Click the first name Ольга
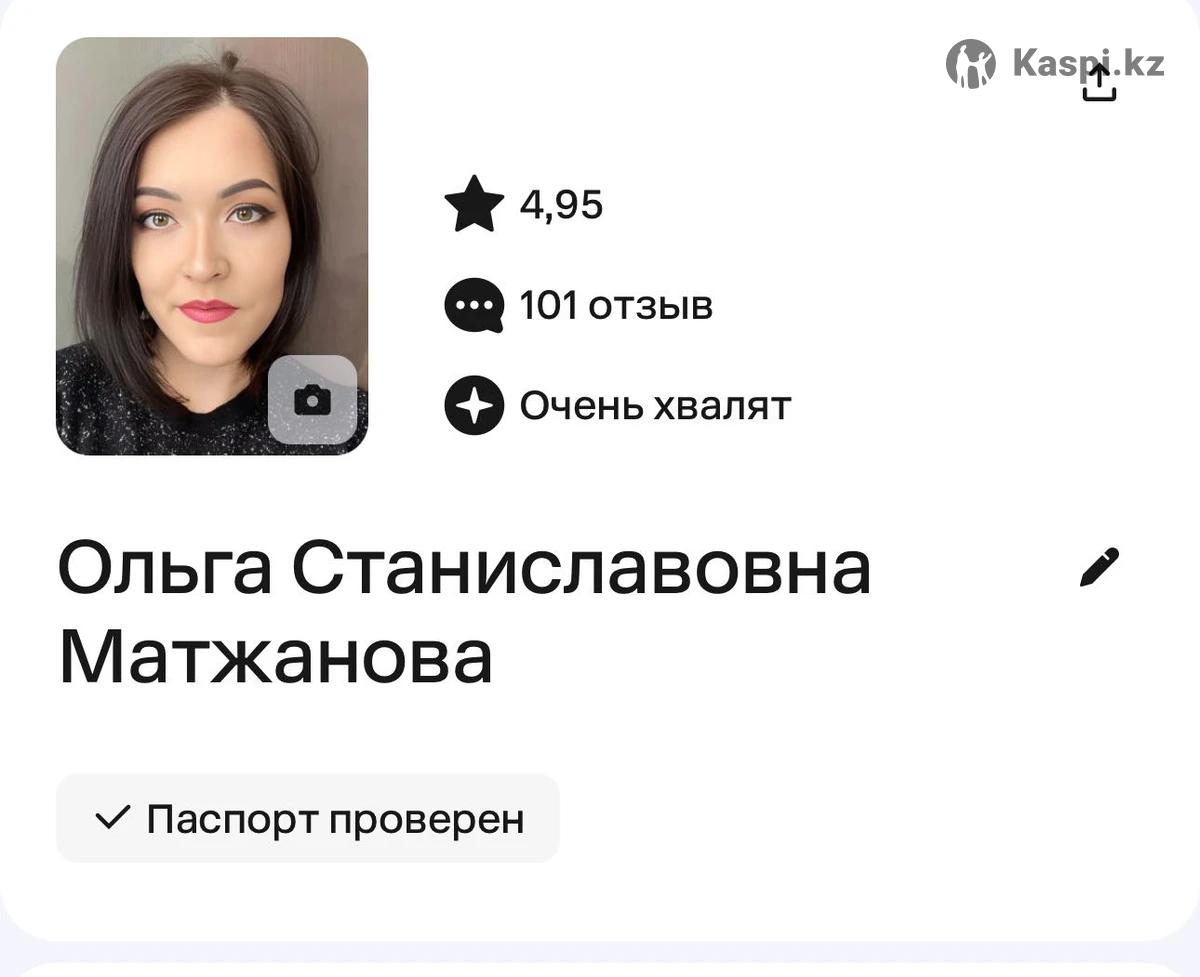This screenshot has width=1200, height=977. 165,571
